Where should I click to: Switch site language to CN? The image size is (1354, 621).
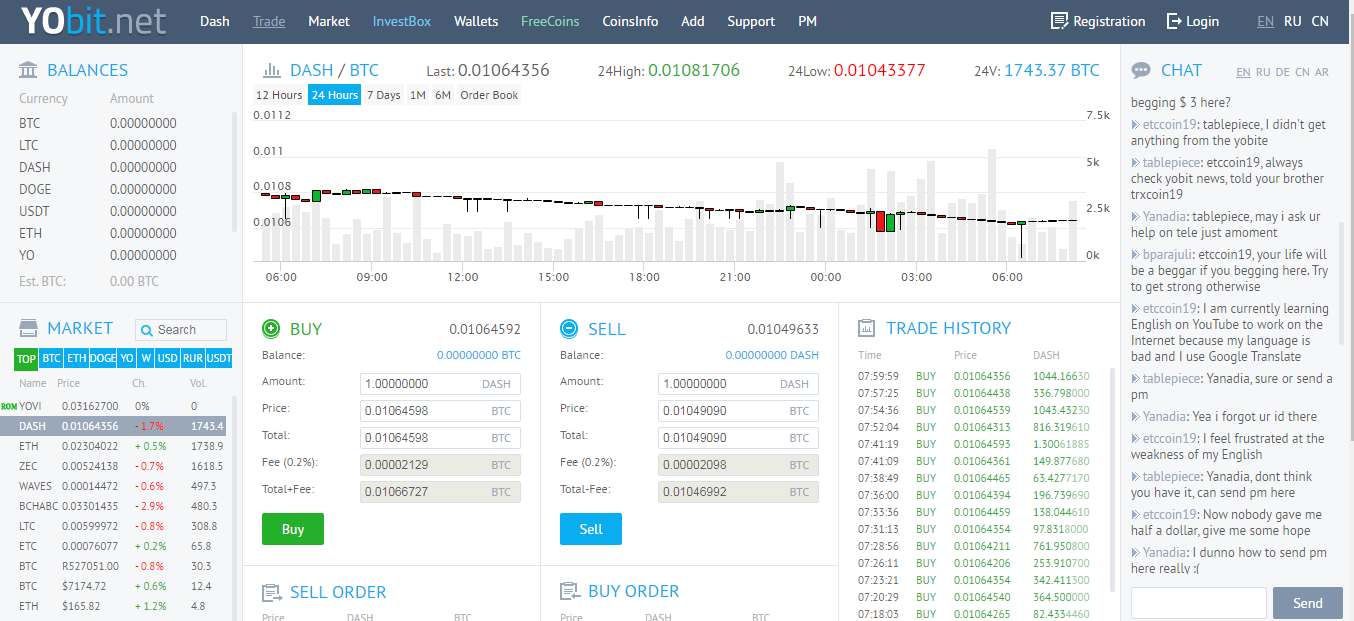tap(1320, 21)
